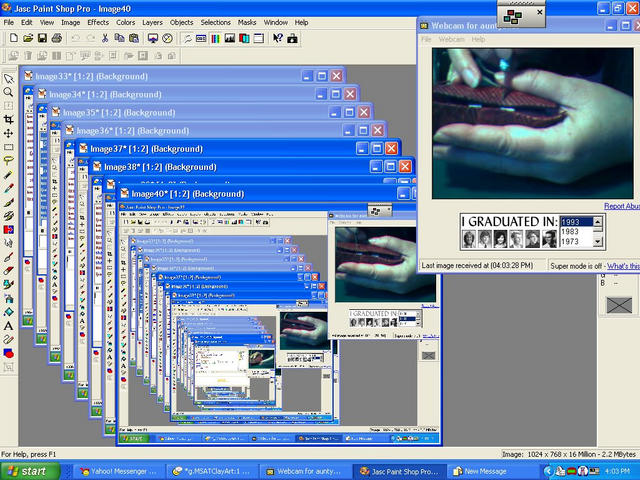The height and width of the screenshot is (480, 640).
Task: Open the Selections menu
Action: coord(216,22)
